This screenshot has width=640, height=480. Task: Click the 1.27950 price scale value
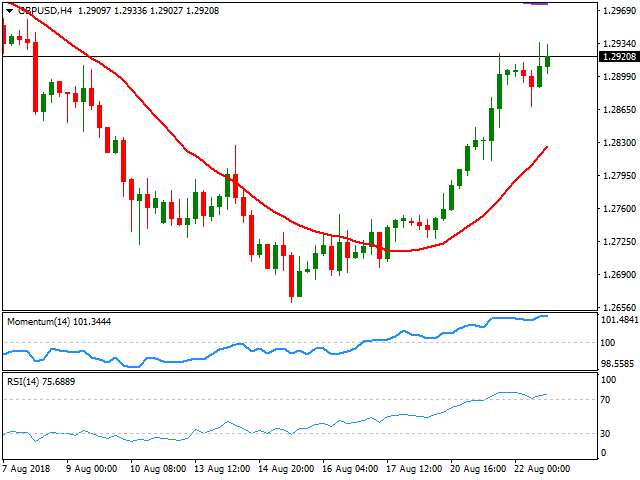click(620, 176)
